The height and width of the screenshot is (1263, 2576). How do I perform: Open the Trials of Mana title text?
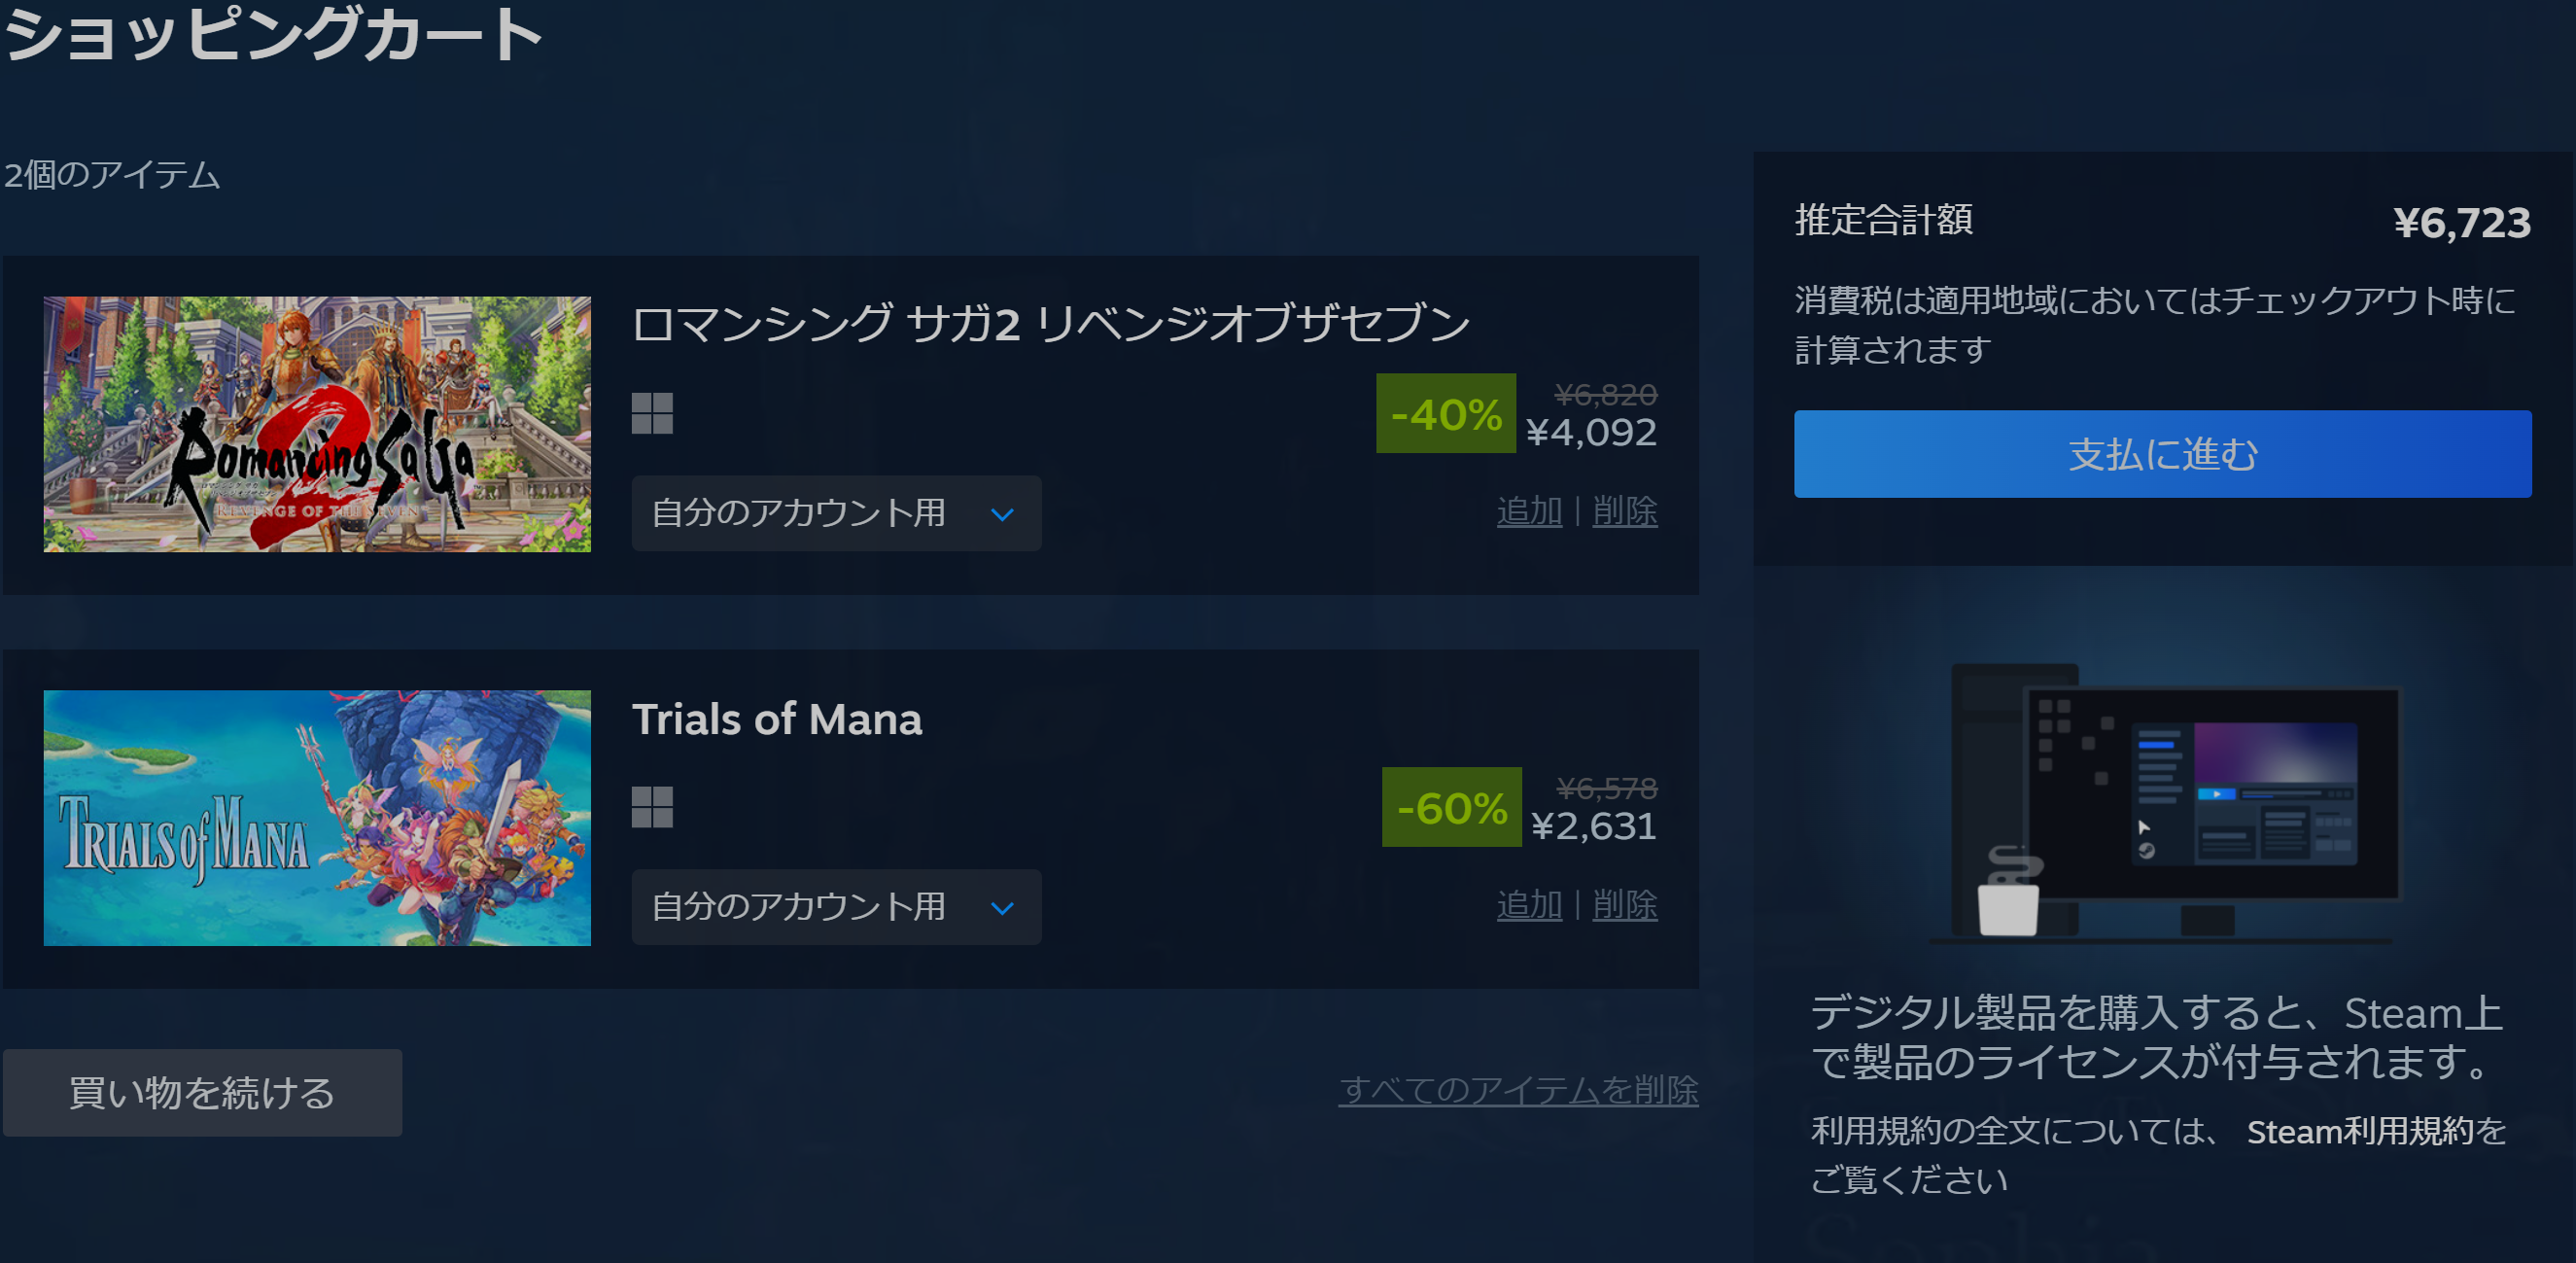tap(777, 719)
